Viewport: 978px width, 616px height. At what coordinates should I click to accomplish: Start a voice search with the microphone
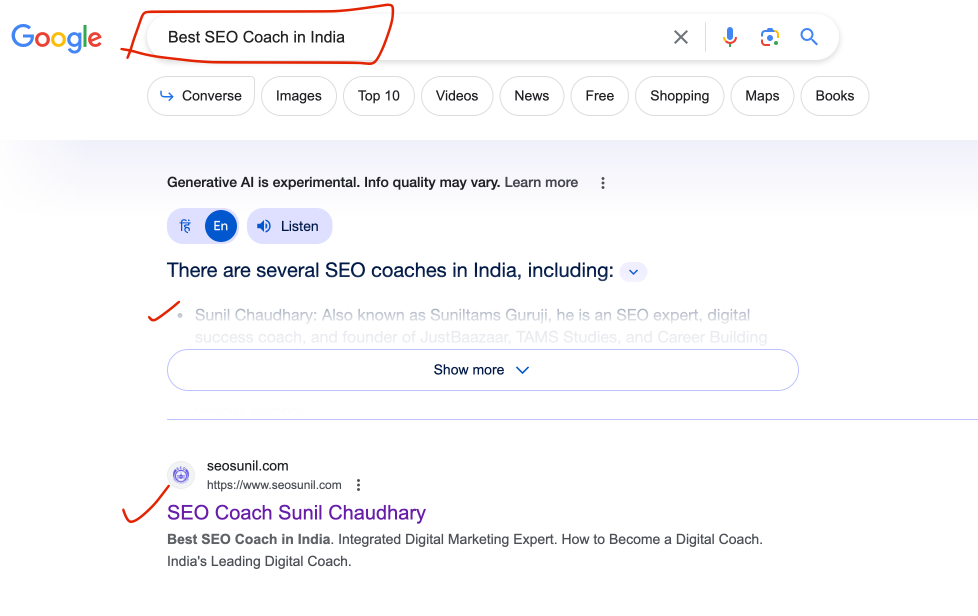click(x=730, y=36)
